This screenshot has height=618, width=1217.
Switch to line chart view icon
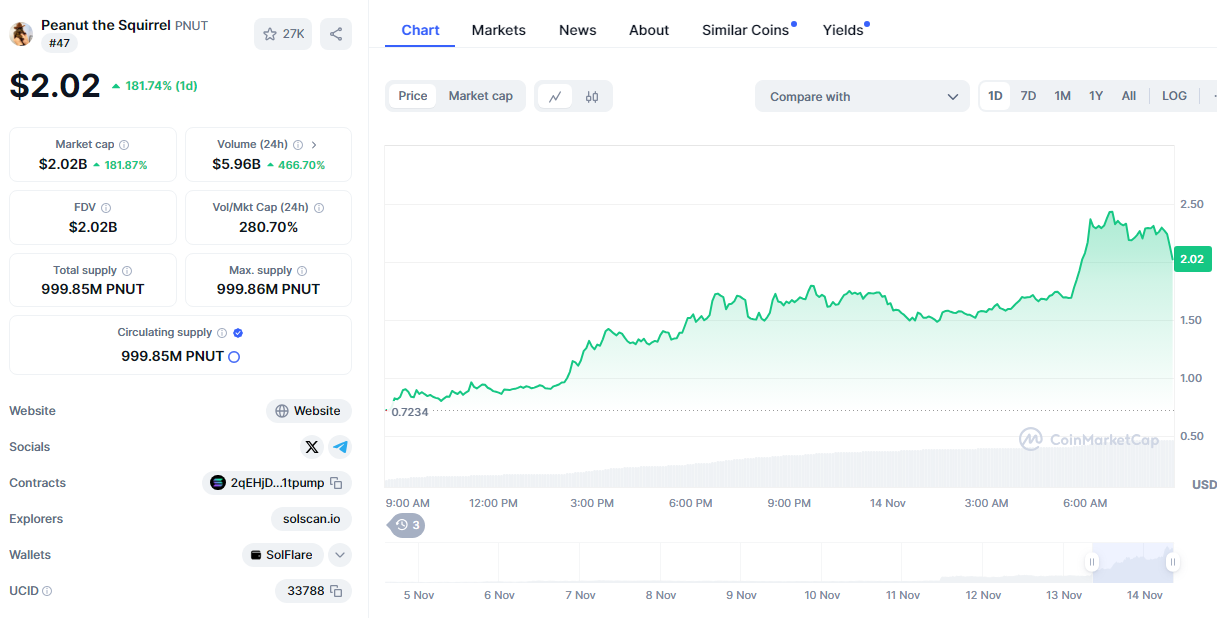coord(555,97)
